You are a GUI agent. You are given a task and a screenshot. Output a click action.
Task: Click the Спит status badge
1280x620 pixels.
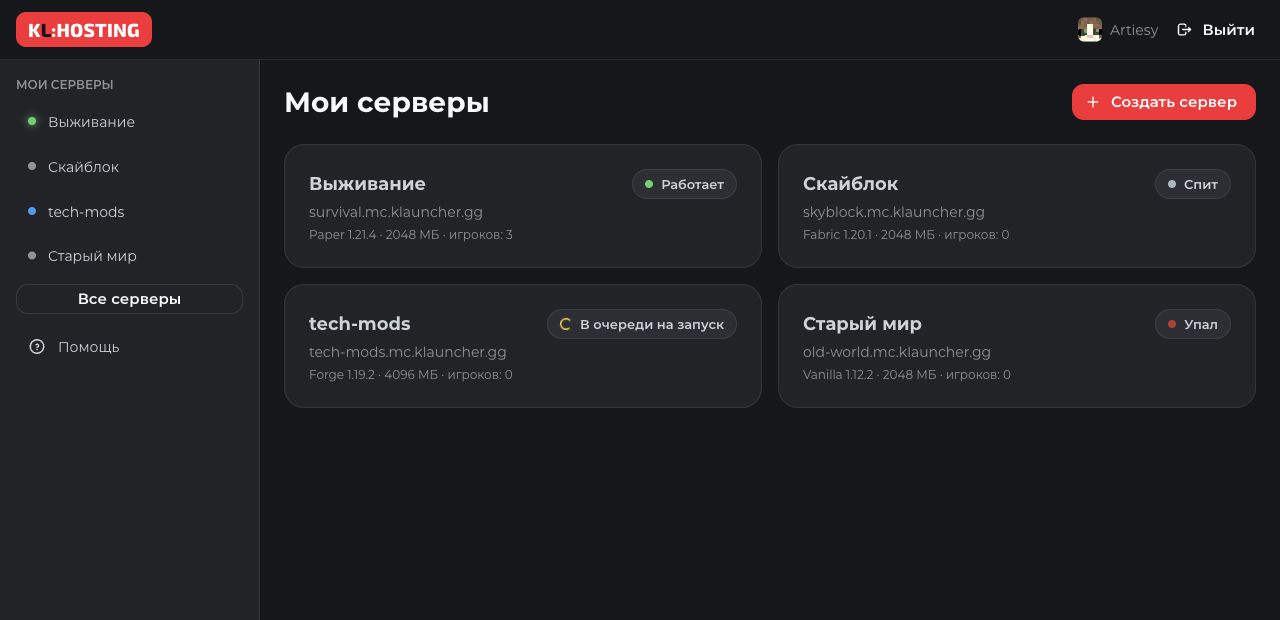click(x=1193, y=184)
